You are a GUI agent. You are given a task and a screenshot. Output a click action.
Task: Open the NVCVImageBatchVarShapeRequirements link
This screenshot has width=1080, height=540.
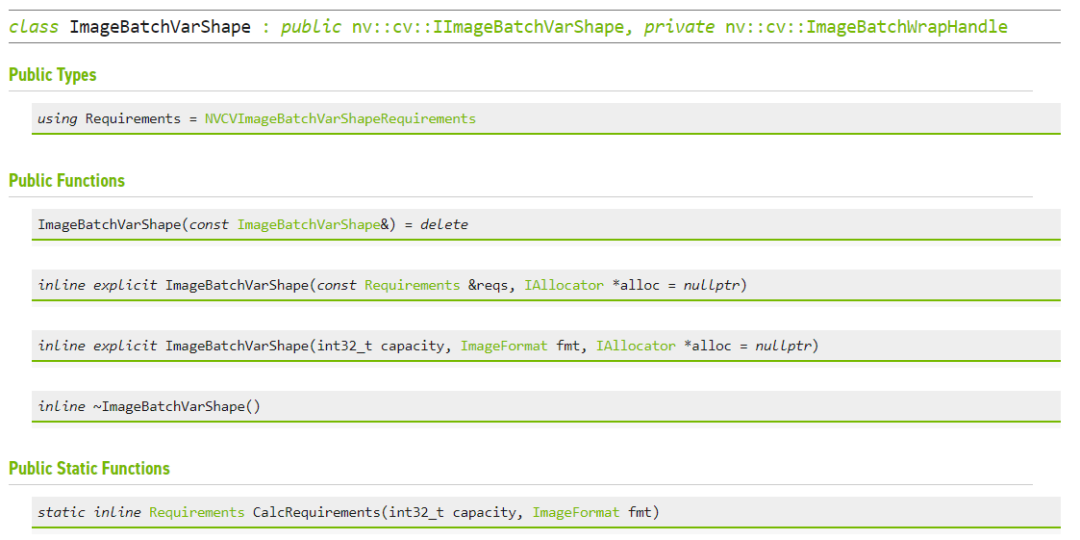tap(340, 118)
